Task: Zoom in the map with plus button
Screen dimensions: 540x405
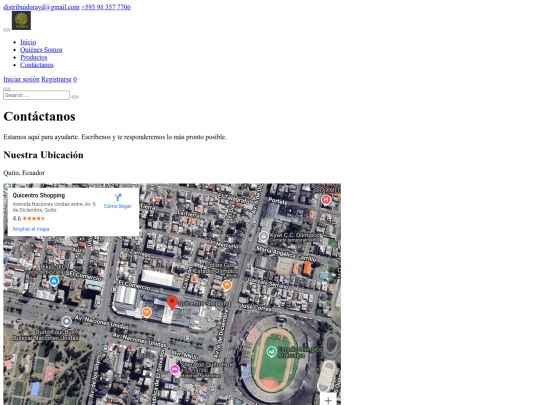Action: point(328,400)
